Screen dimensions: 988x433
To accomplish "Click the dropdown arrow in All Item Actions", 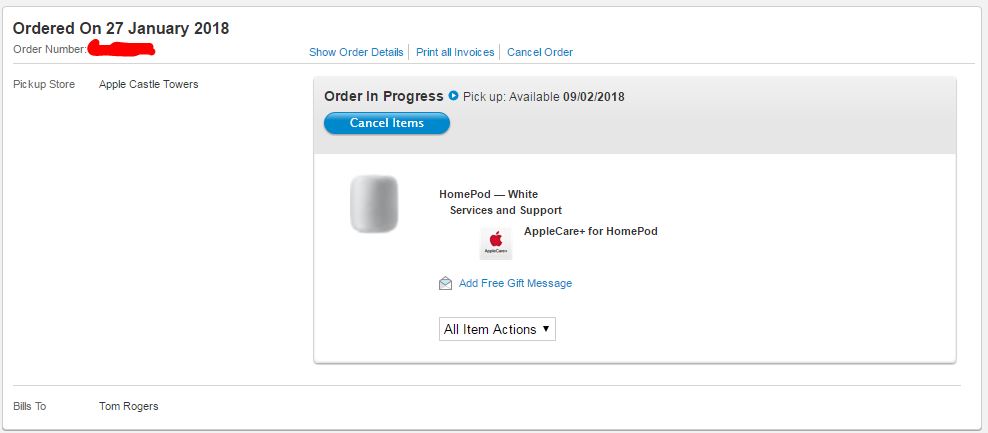I will point(546,328).
